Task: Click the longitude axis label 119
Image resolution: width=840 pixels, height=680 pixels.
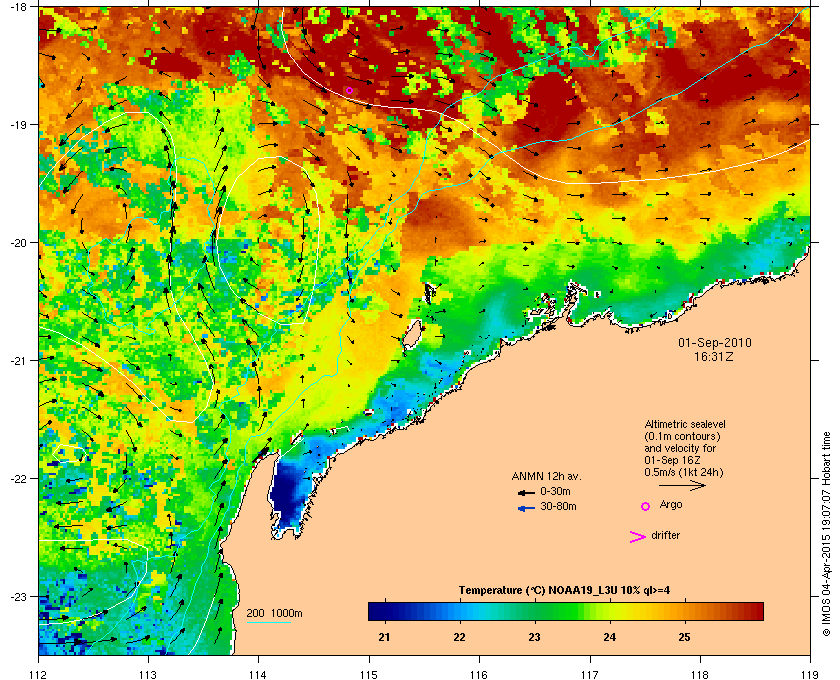Action: (x=810, y=675)
